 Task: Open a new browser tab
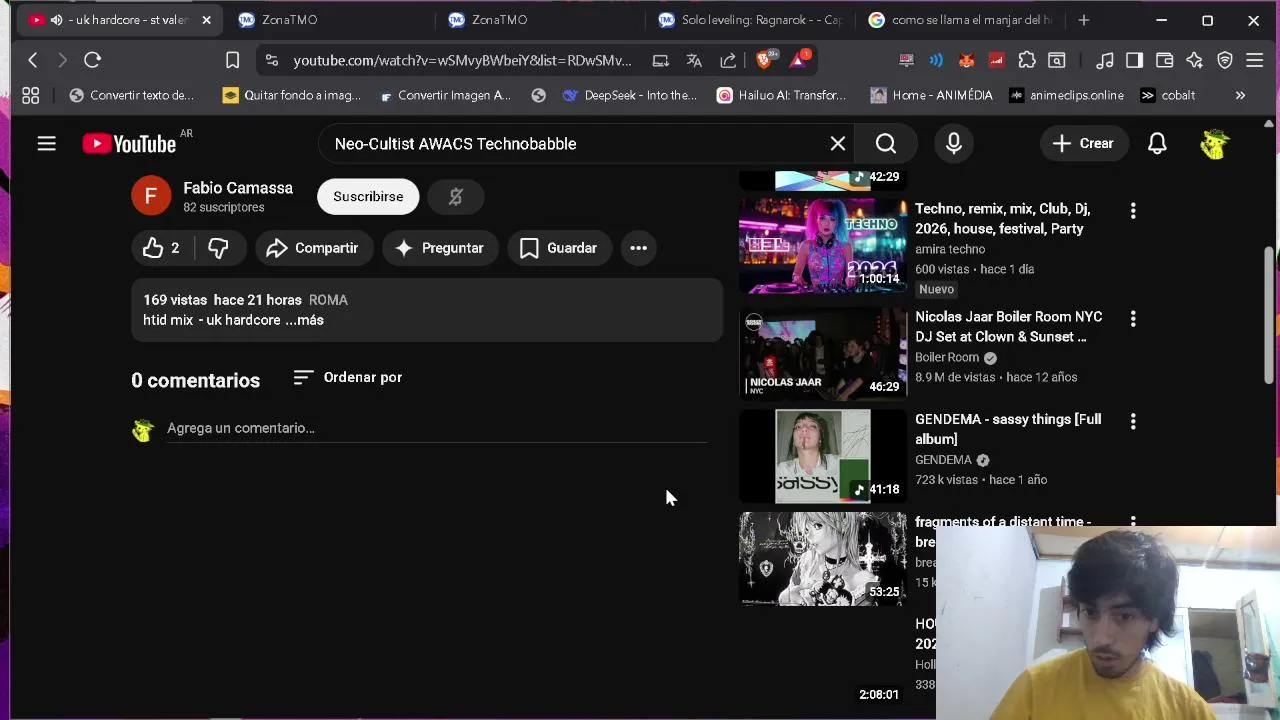click(1084, 20)
